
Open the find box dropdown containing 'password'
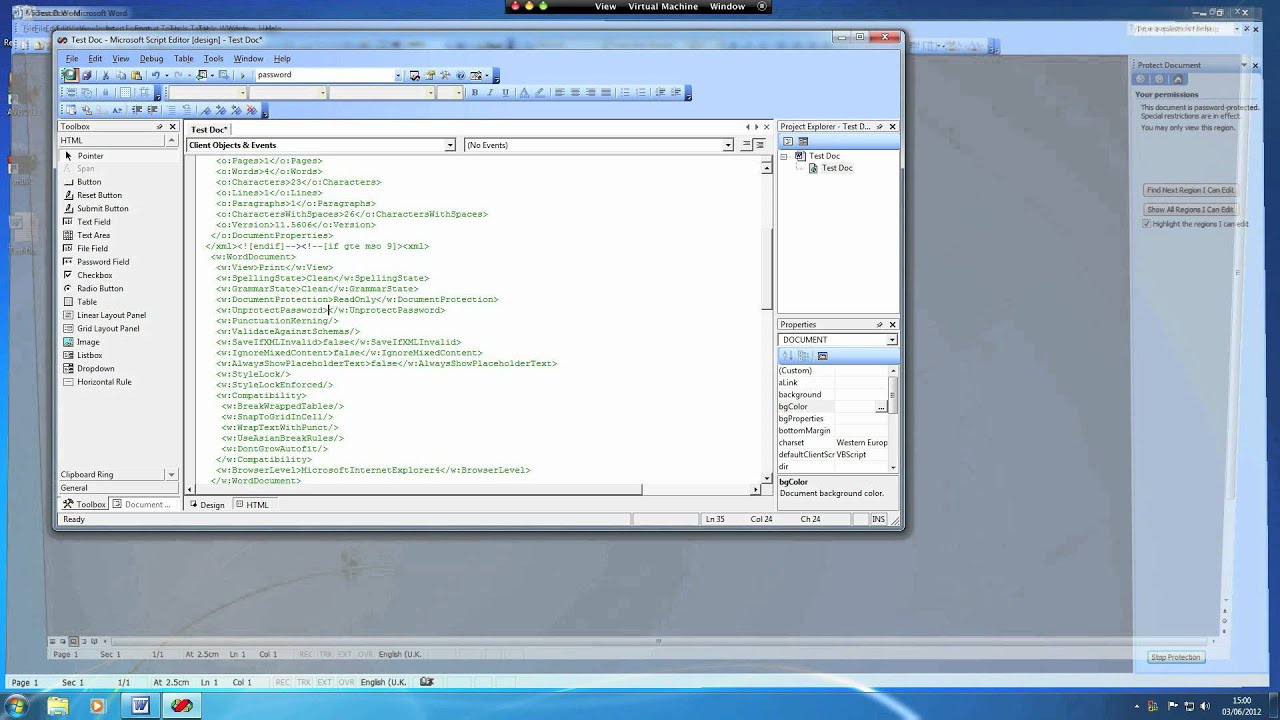(398, 75)
